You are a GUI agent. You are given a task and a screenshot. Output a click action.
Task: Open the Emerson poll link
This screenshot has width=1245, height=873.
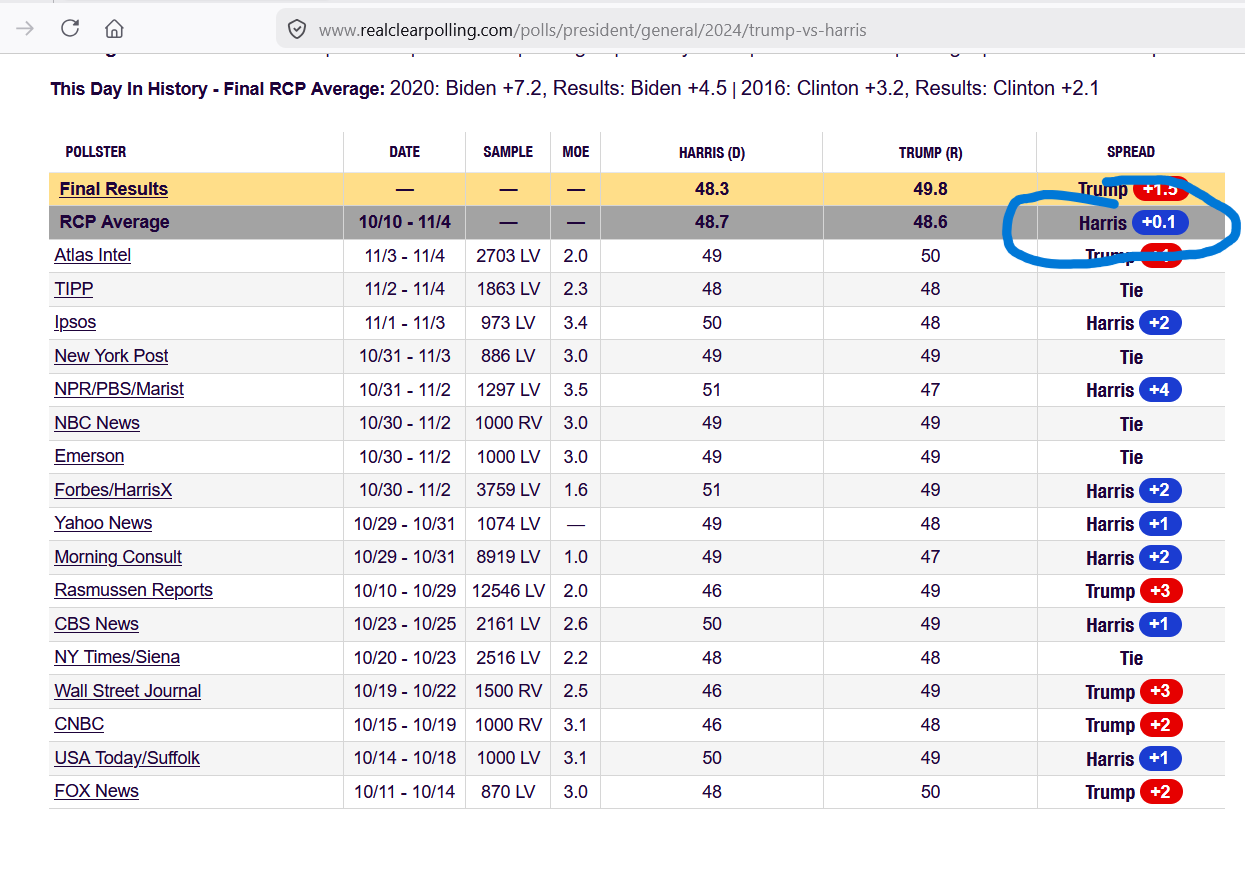[x=89, y=456]
